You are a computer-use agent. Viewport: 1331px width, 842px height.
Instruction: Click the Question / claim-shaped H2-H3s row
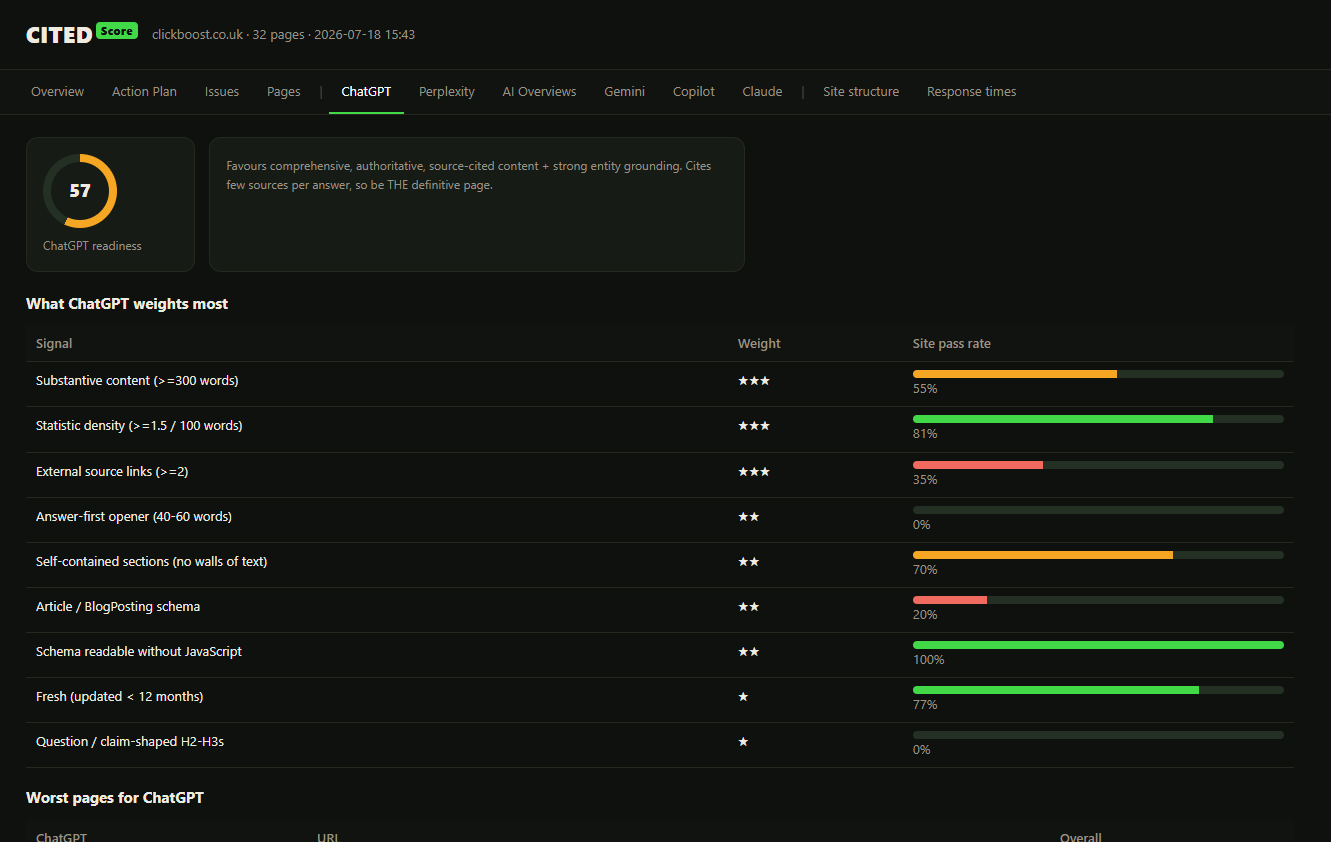[660, 745]
